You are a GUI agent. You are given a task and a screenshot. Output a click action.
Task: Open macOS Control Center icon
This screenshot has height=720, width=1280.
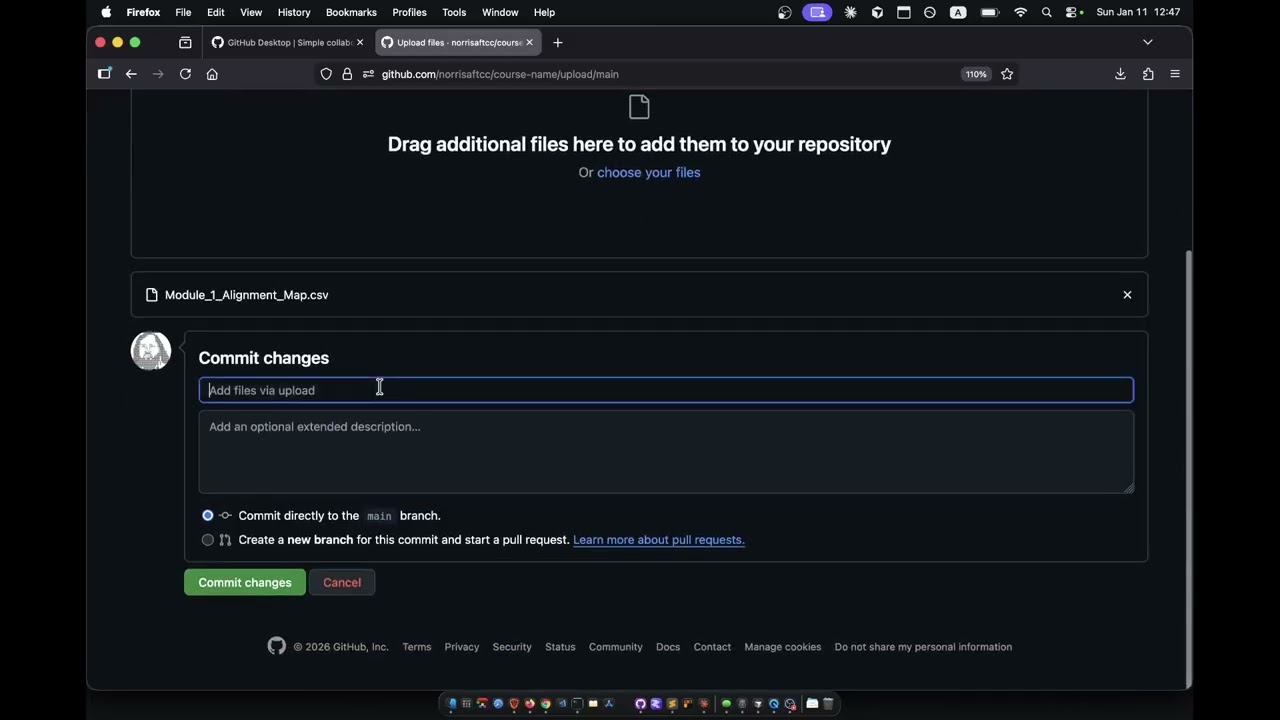click(x=1074, y=12)
